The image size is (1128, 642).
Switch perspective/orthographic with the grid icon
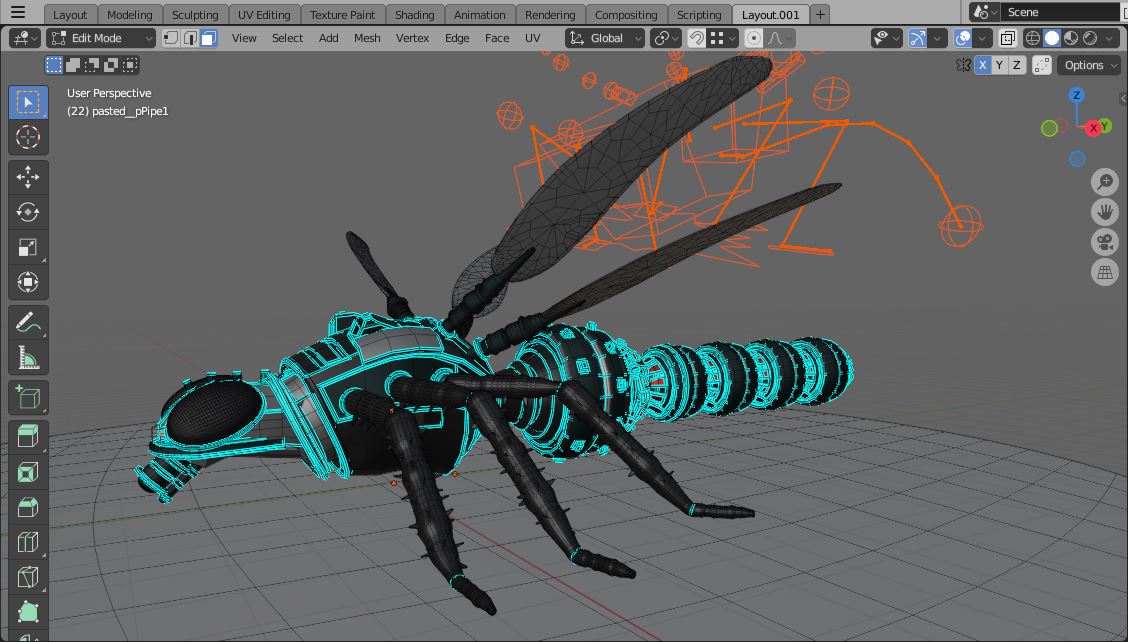point(1104,273)
